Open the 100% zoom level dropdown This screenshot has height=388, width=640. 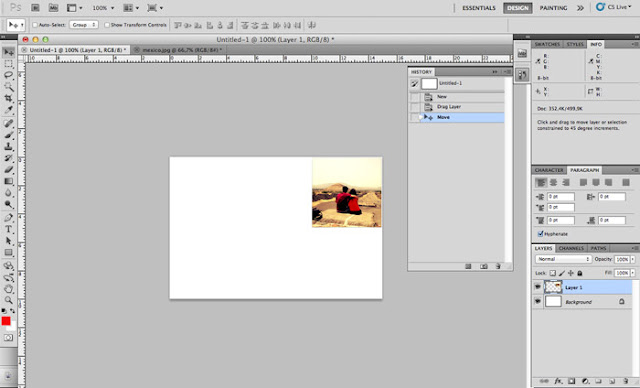click(x=103, y=8)
